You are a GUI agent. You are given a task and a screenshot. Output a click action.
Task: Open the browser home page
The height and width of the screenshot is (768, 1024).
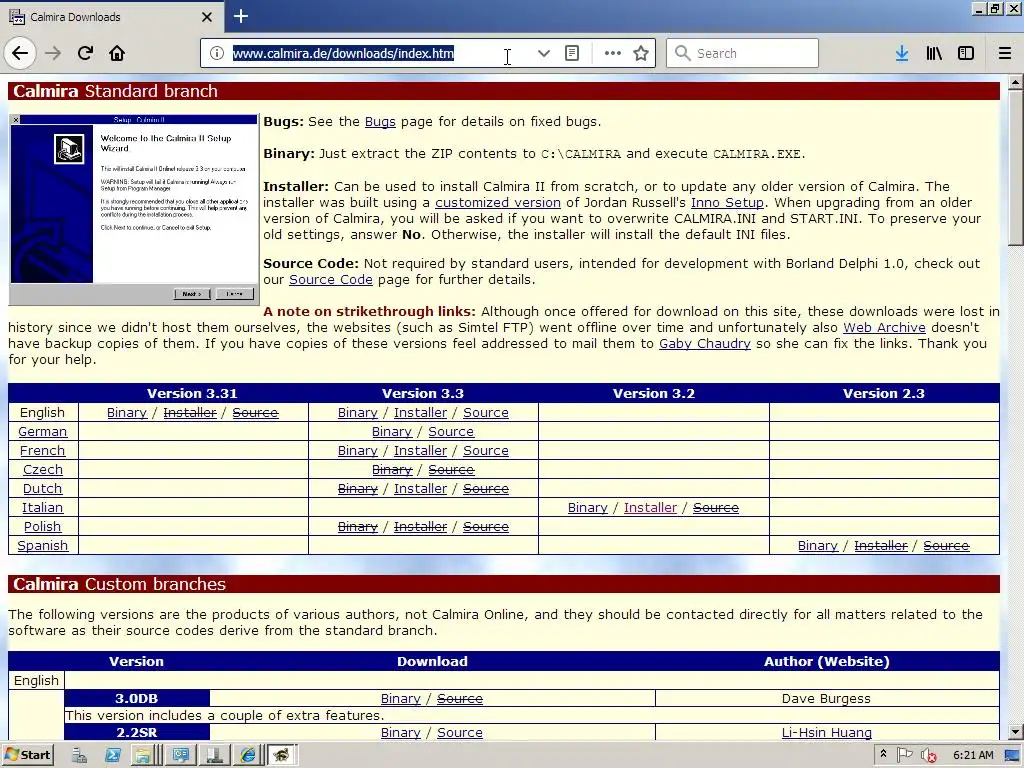tap(117, 53)
